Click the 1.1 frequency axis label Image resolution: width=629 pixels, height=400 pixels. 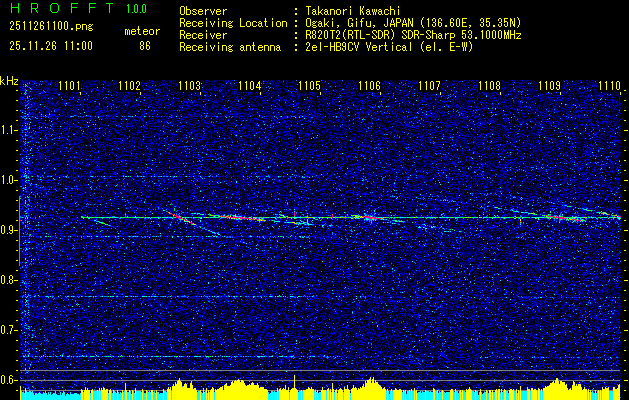click(x=8, y=130)
